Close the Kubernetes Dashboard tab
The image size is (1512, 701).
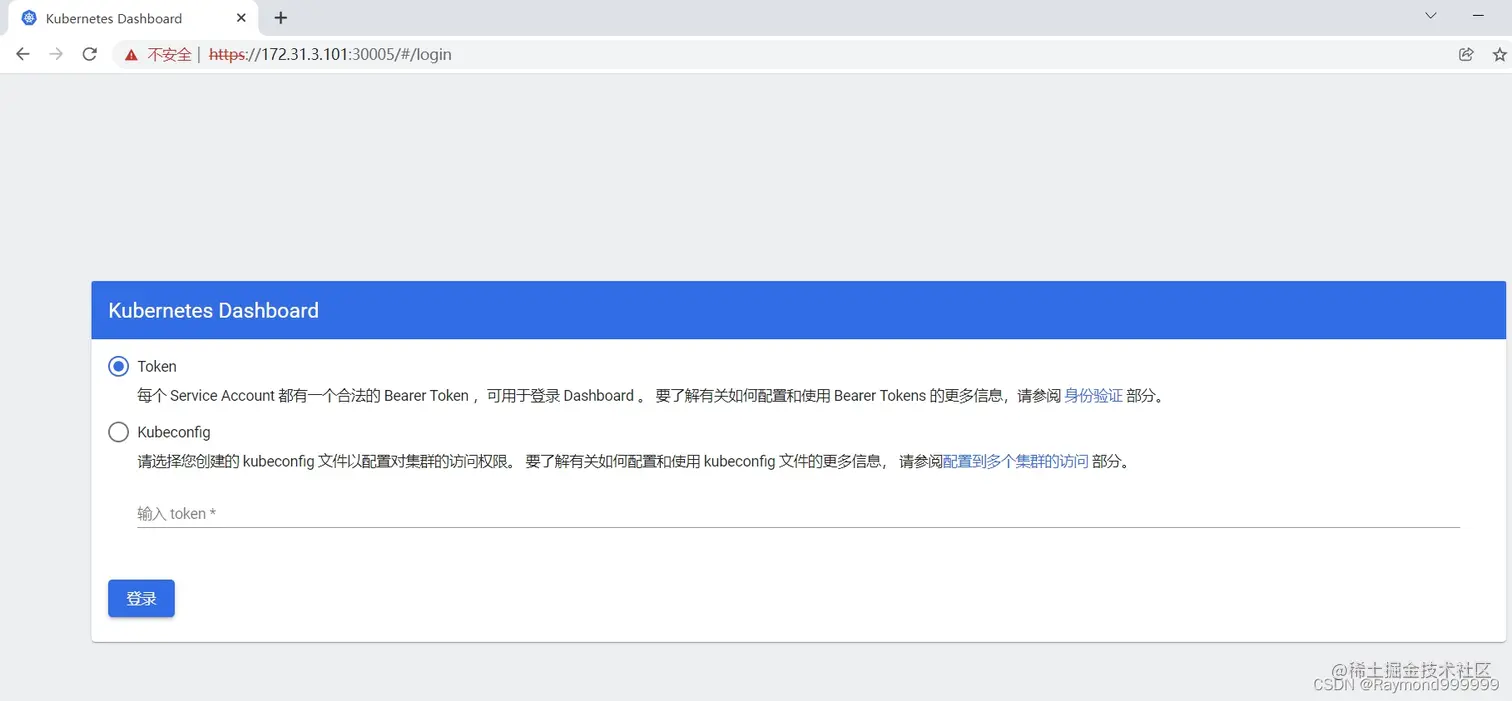click(240, 17)
